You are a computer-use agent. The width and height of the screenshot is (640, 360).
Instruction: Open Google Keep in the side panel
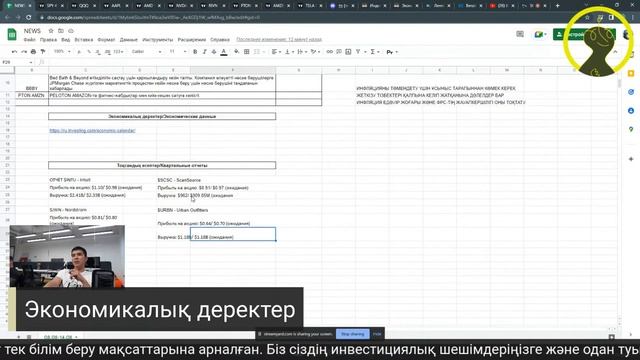[631, 73]
